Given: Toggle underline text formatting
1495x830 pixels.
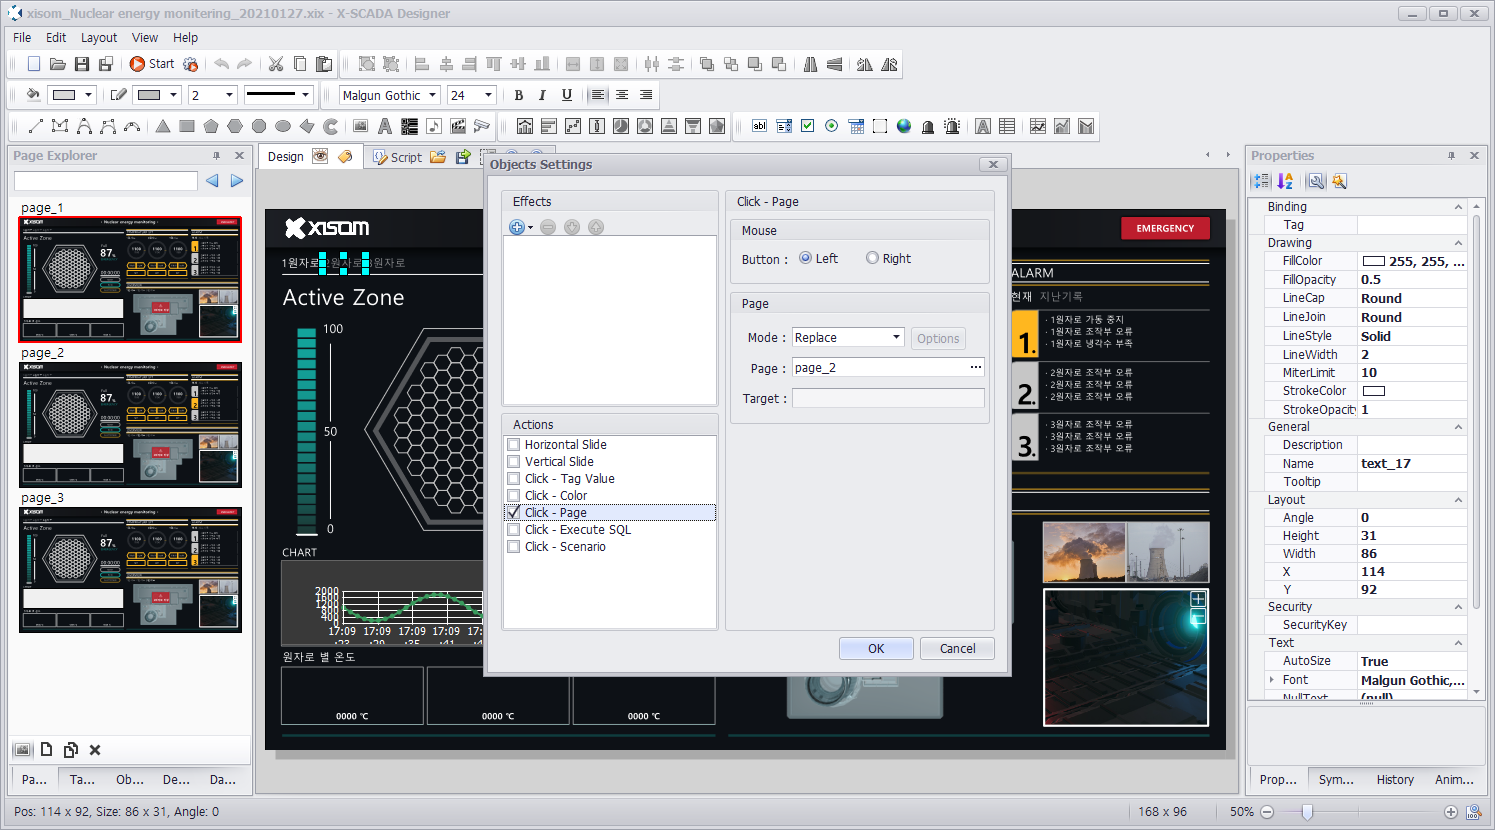Looking at the screenshot, I should pyautogui.click(x=567, y=95).
